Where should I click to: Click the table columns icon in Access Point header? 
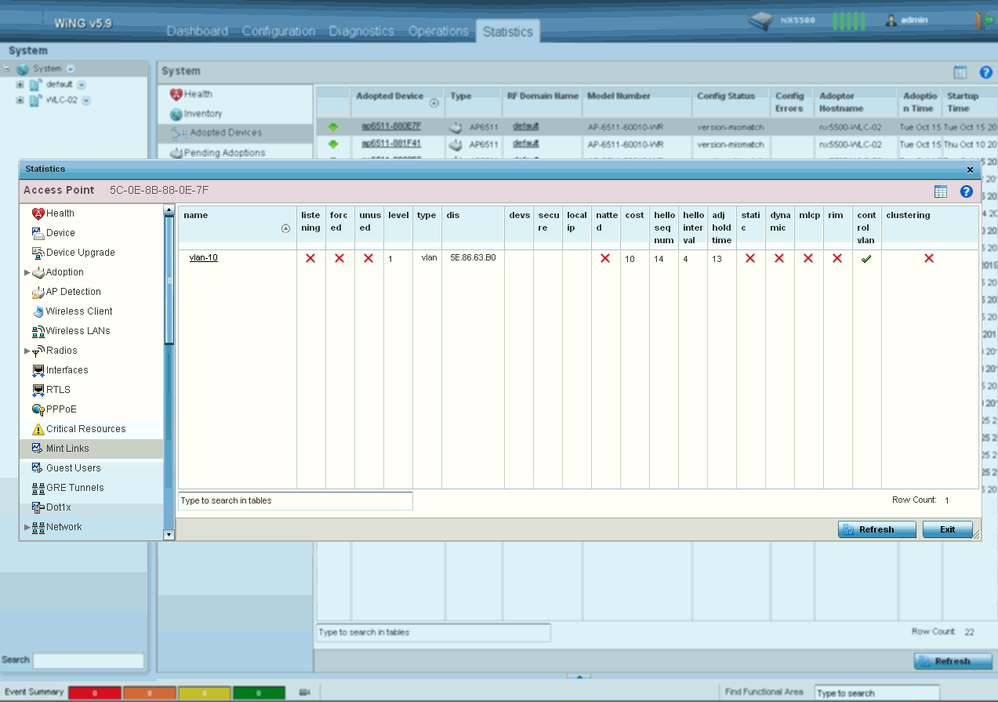tap(940, 191)
